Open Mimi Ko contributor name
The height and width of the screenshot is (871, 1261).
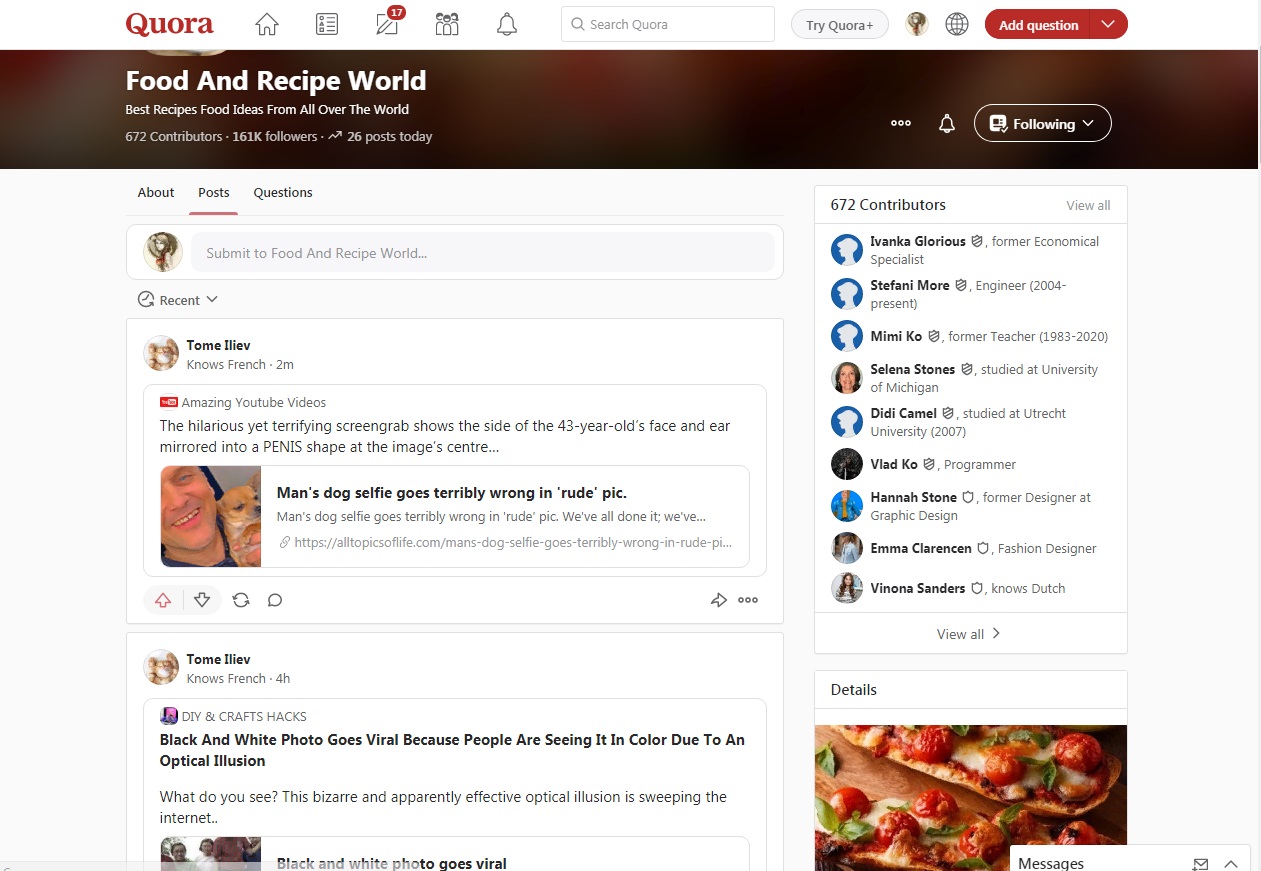coord(896,336)
